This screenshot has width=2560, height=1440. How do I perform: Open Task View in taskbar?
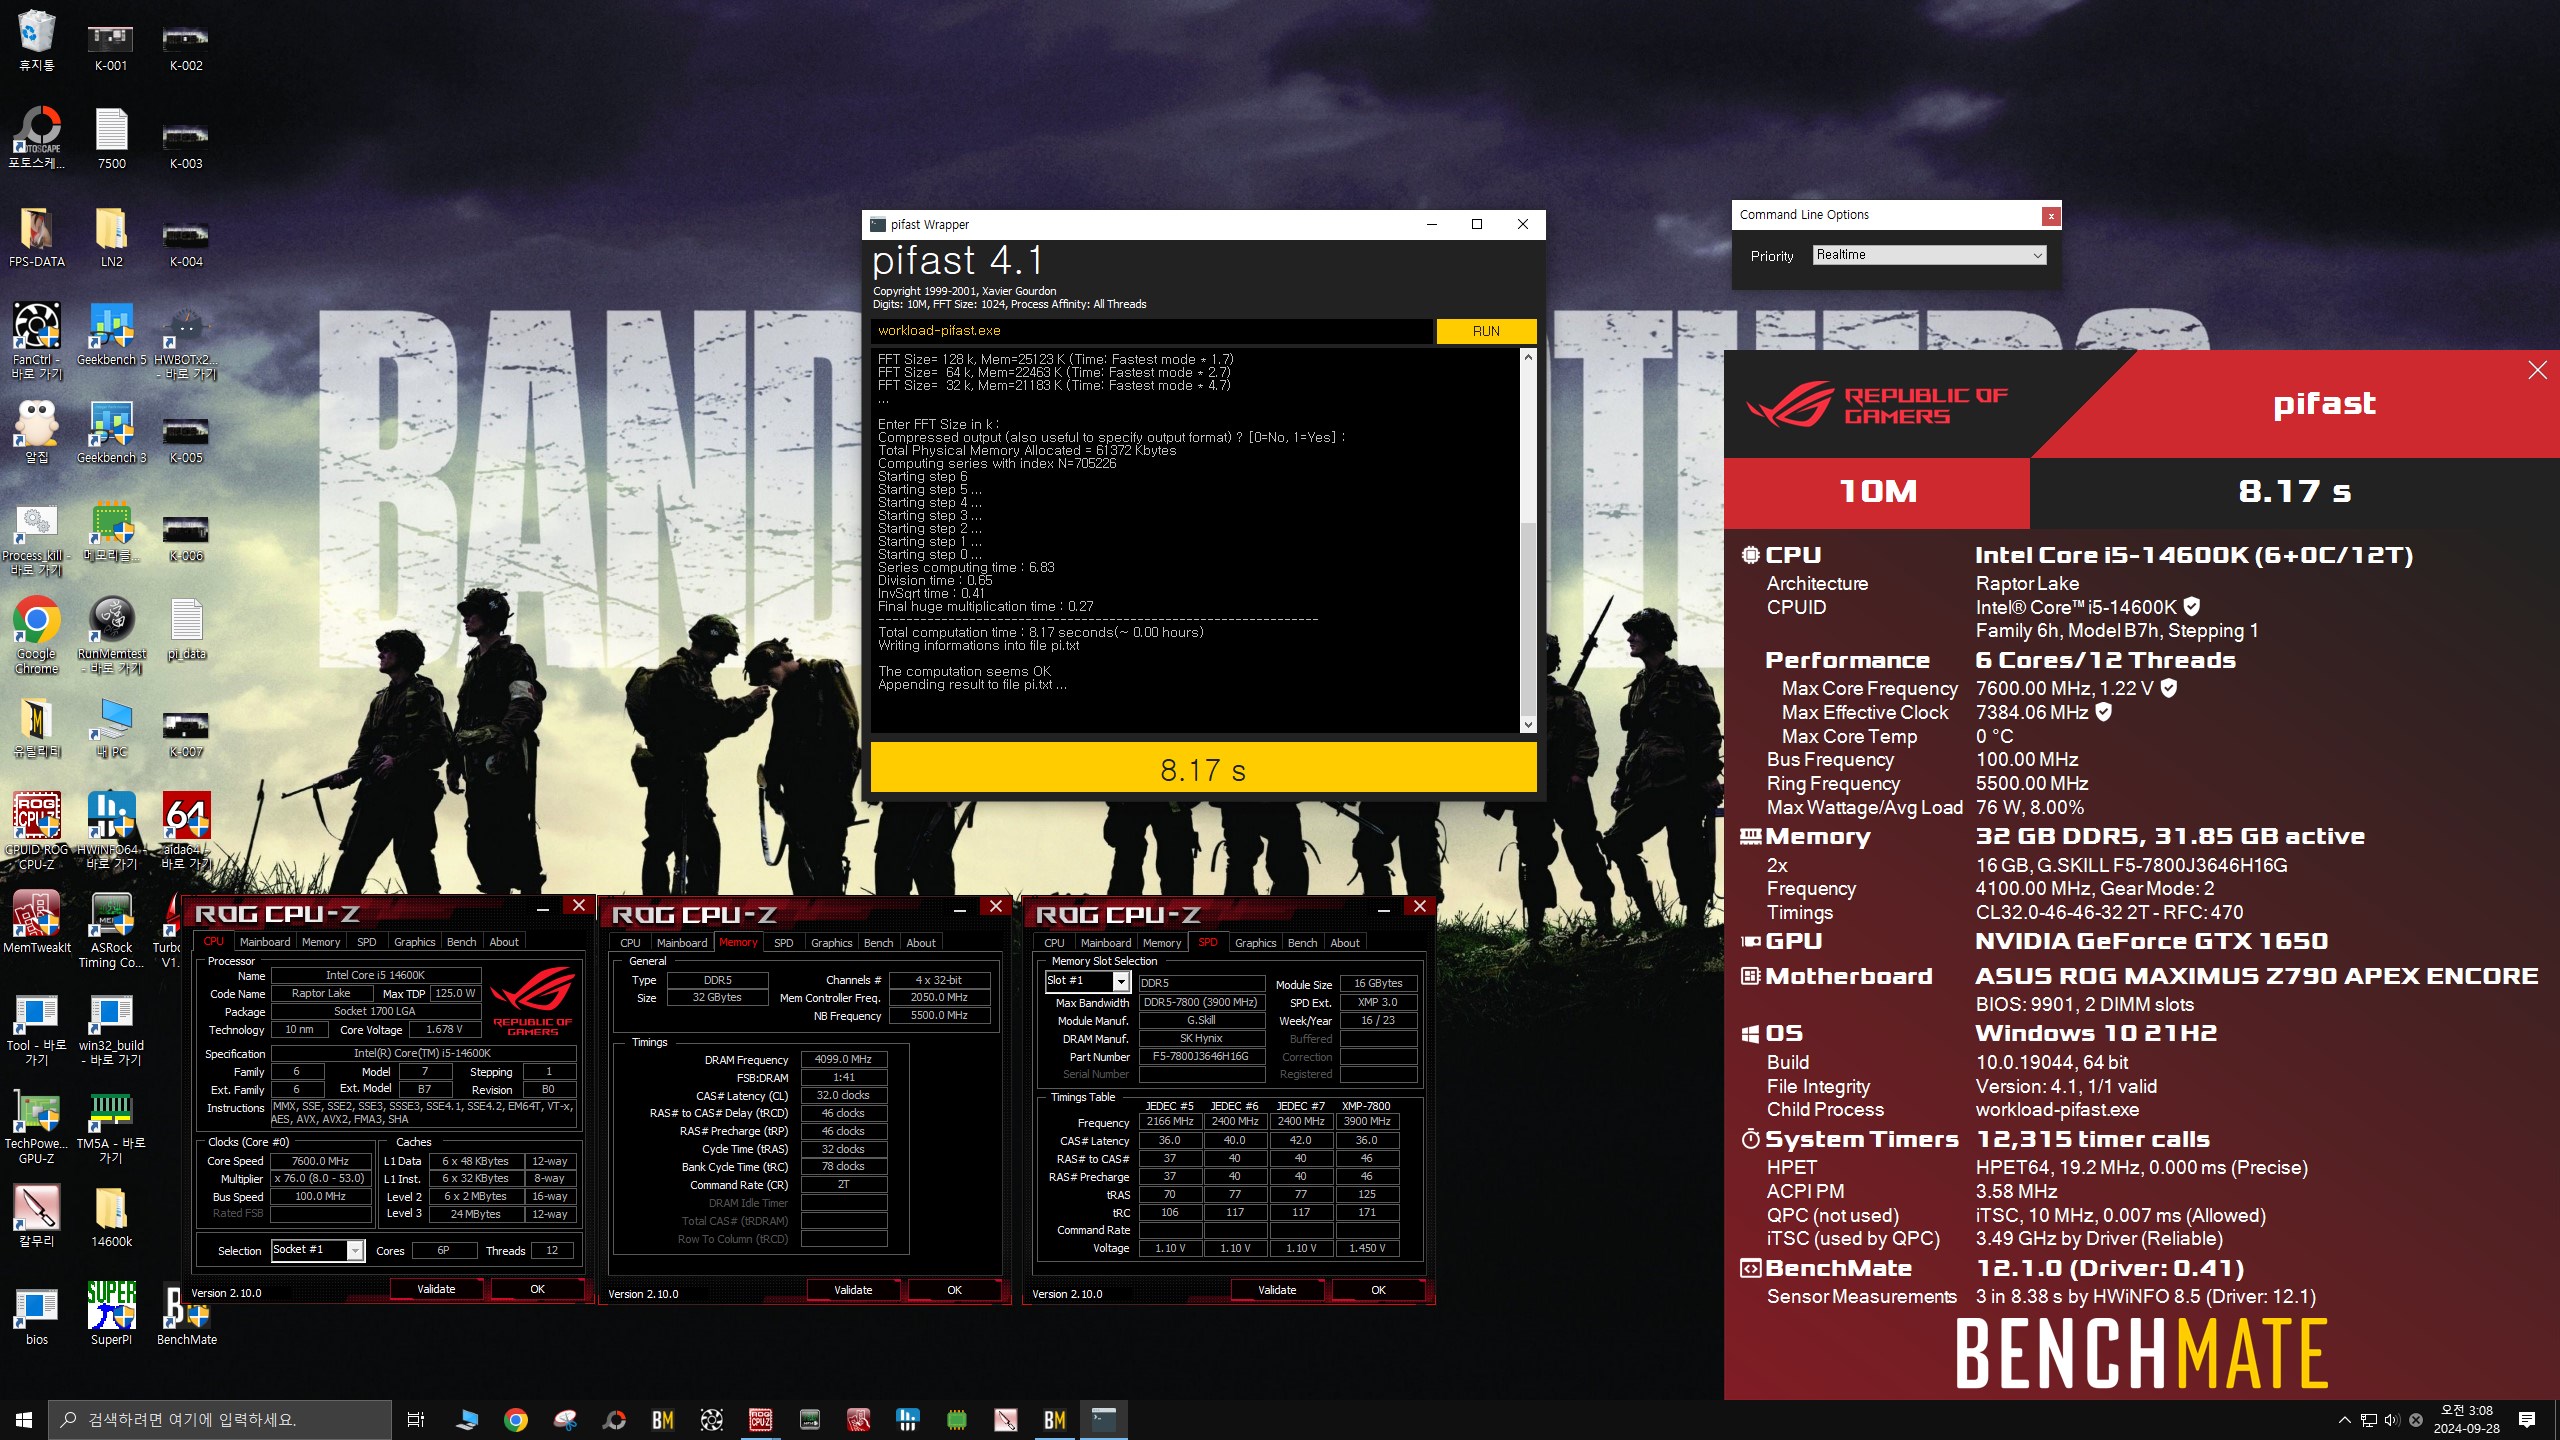[x=416, y=1419]
